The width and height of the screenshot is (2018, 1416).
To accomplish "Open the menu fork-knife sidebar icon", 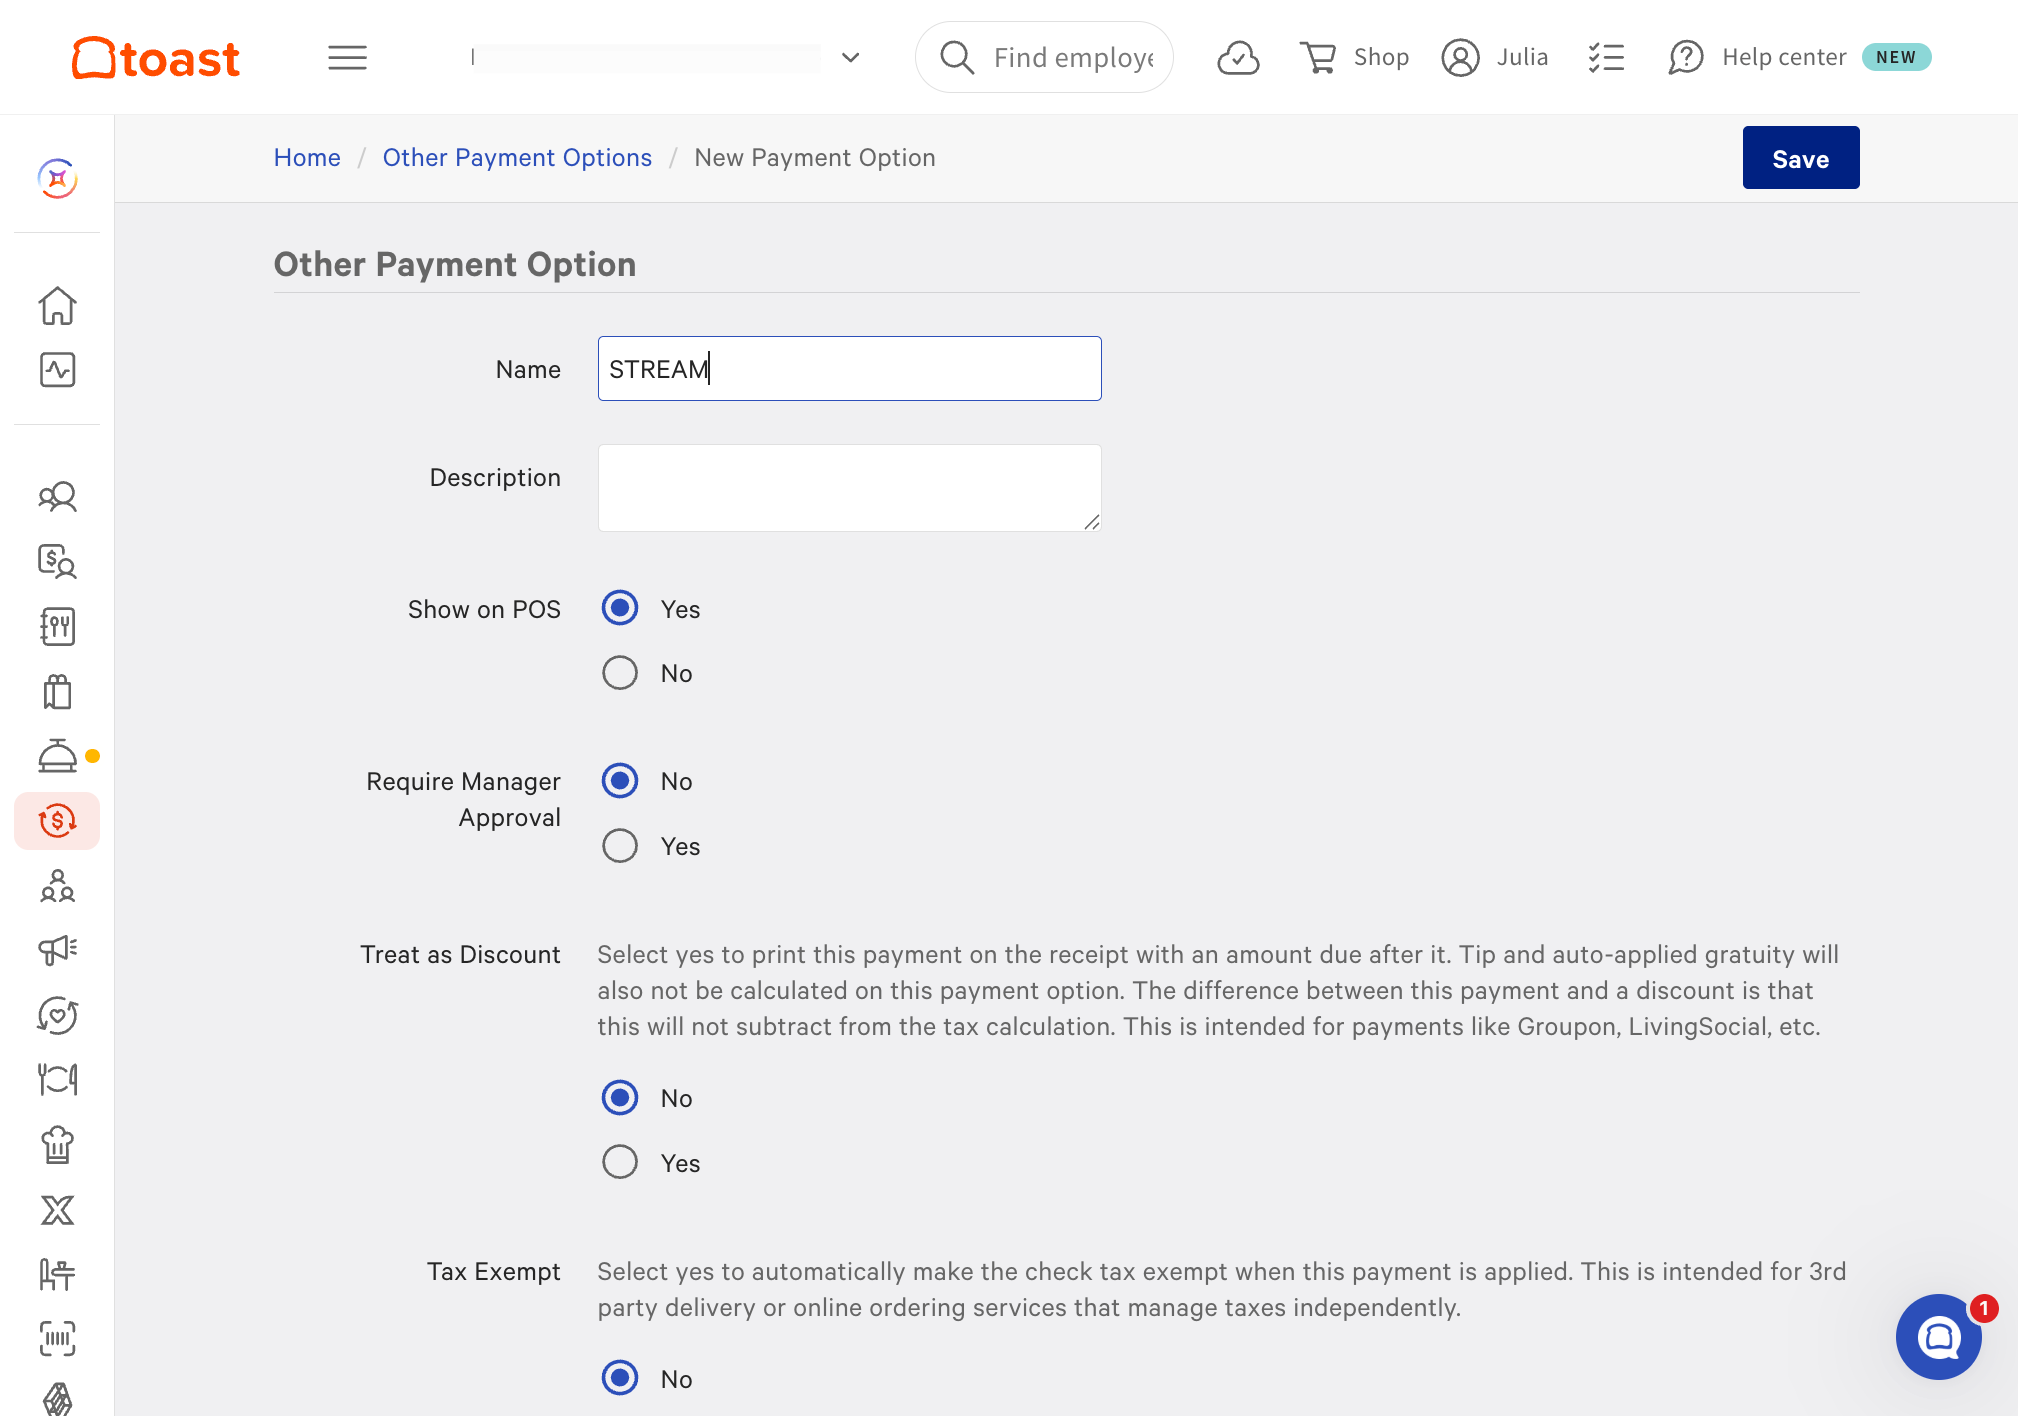I will coord(57,627).
